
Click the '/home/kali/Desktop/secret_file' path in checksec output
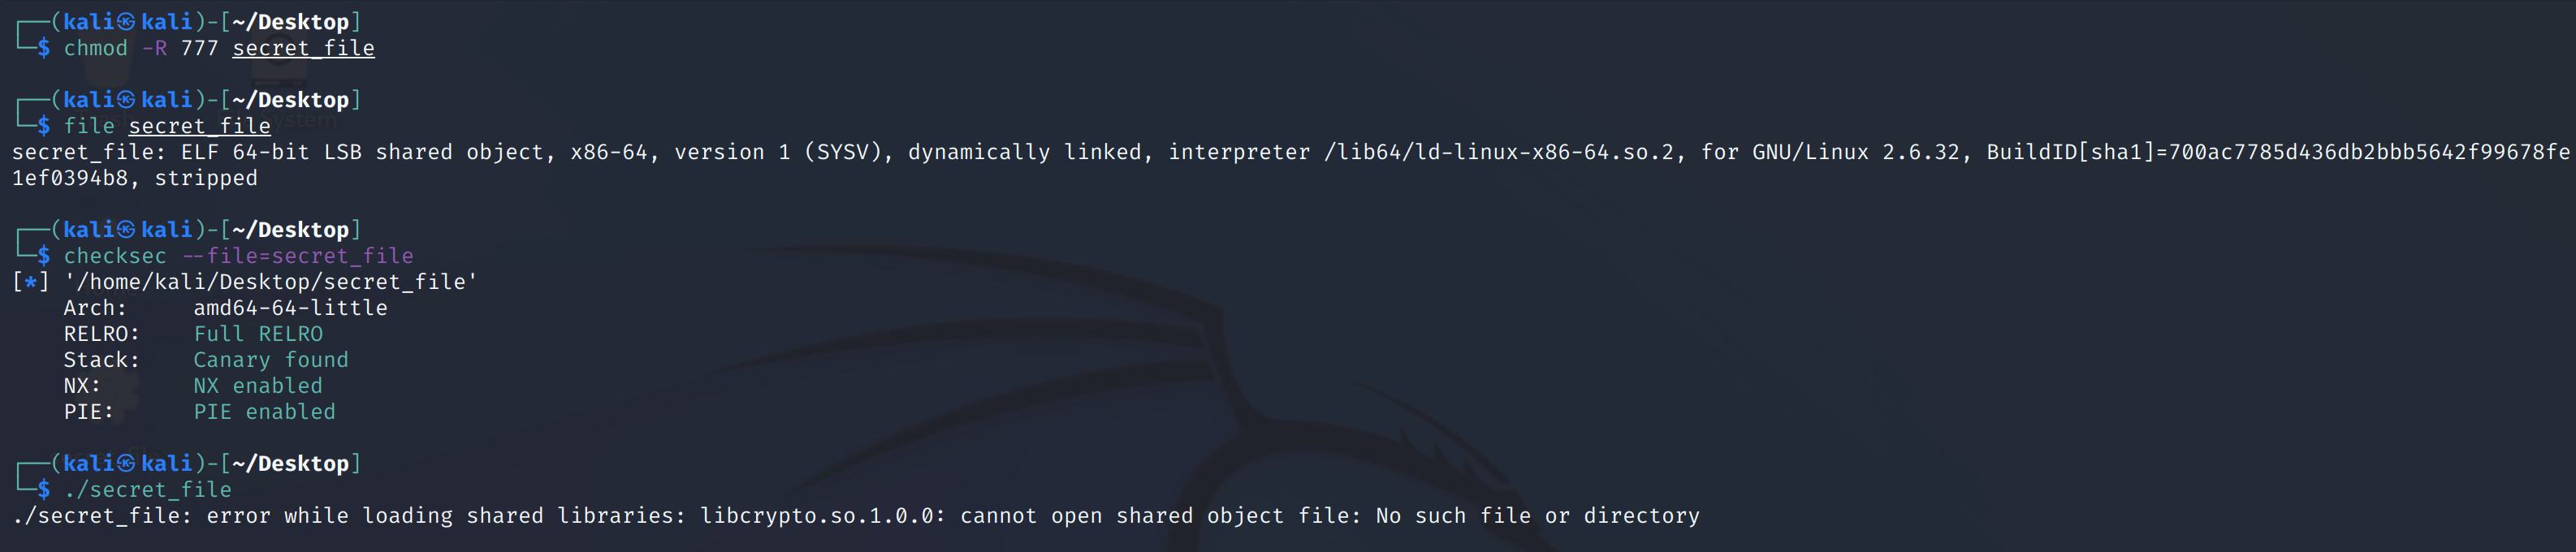pyautogui.click(x=270, y=282)
